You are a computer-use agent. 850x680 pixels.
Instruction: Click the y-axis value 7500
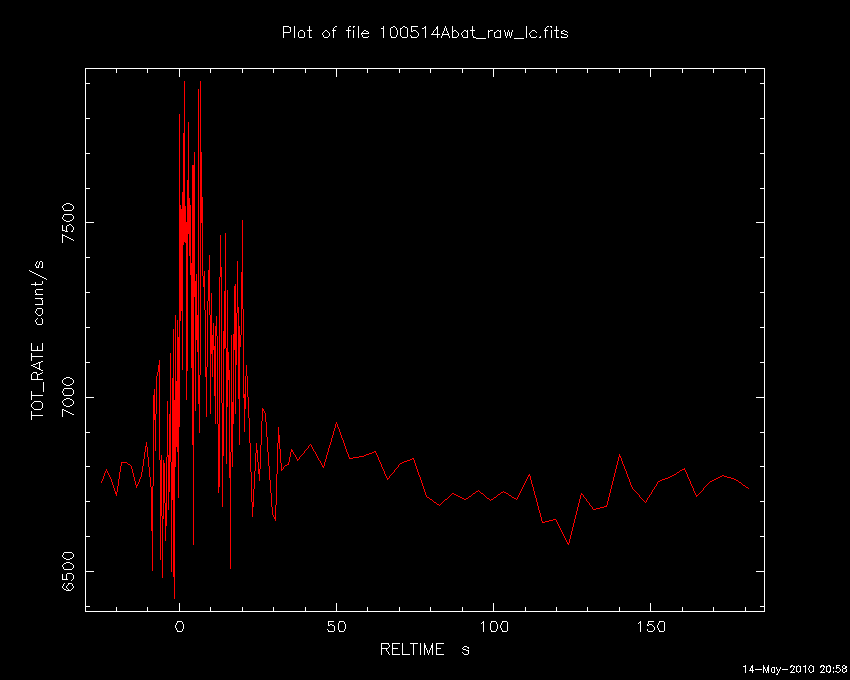(x=69, y=222)
